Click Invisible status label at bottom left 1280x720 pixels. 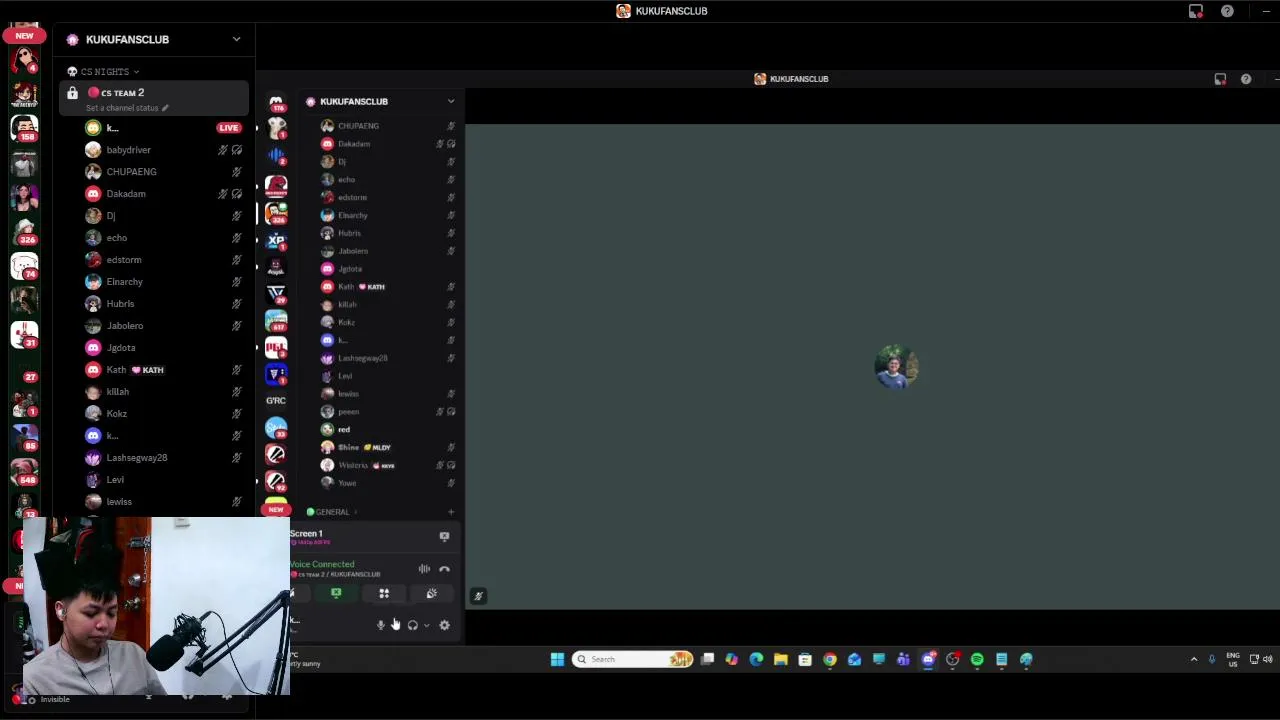pos(55,699)
